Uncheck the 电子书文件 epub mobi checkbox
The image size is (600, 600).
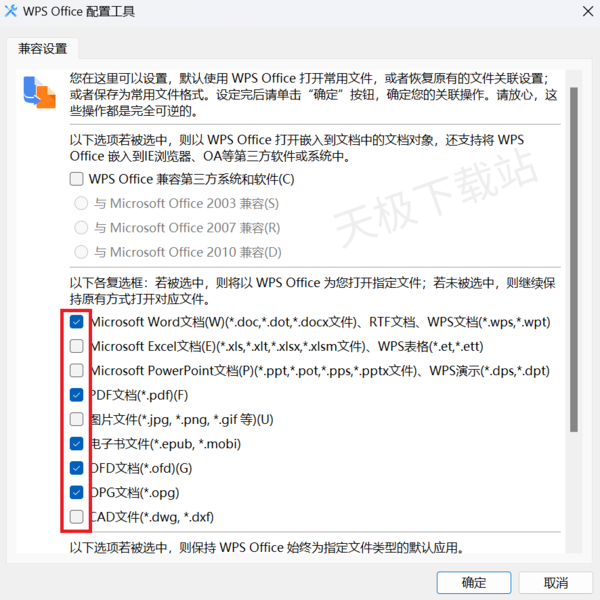pos(77,444)
